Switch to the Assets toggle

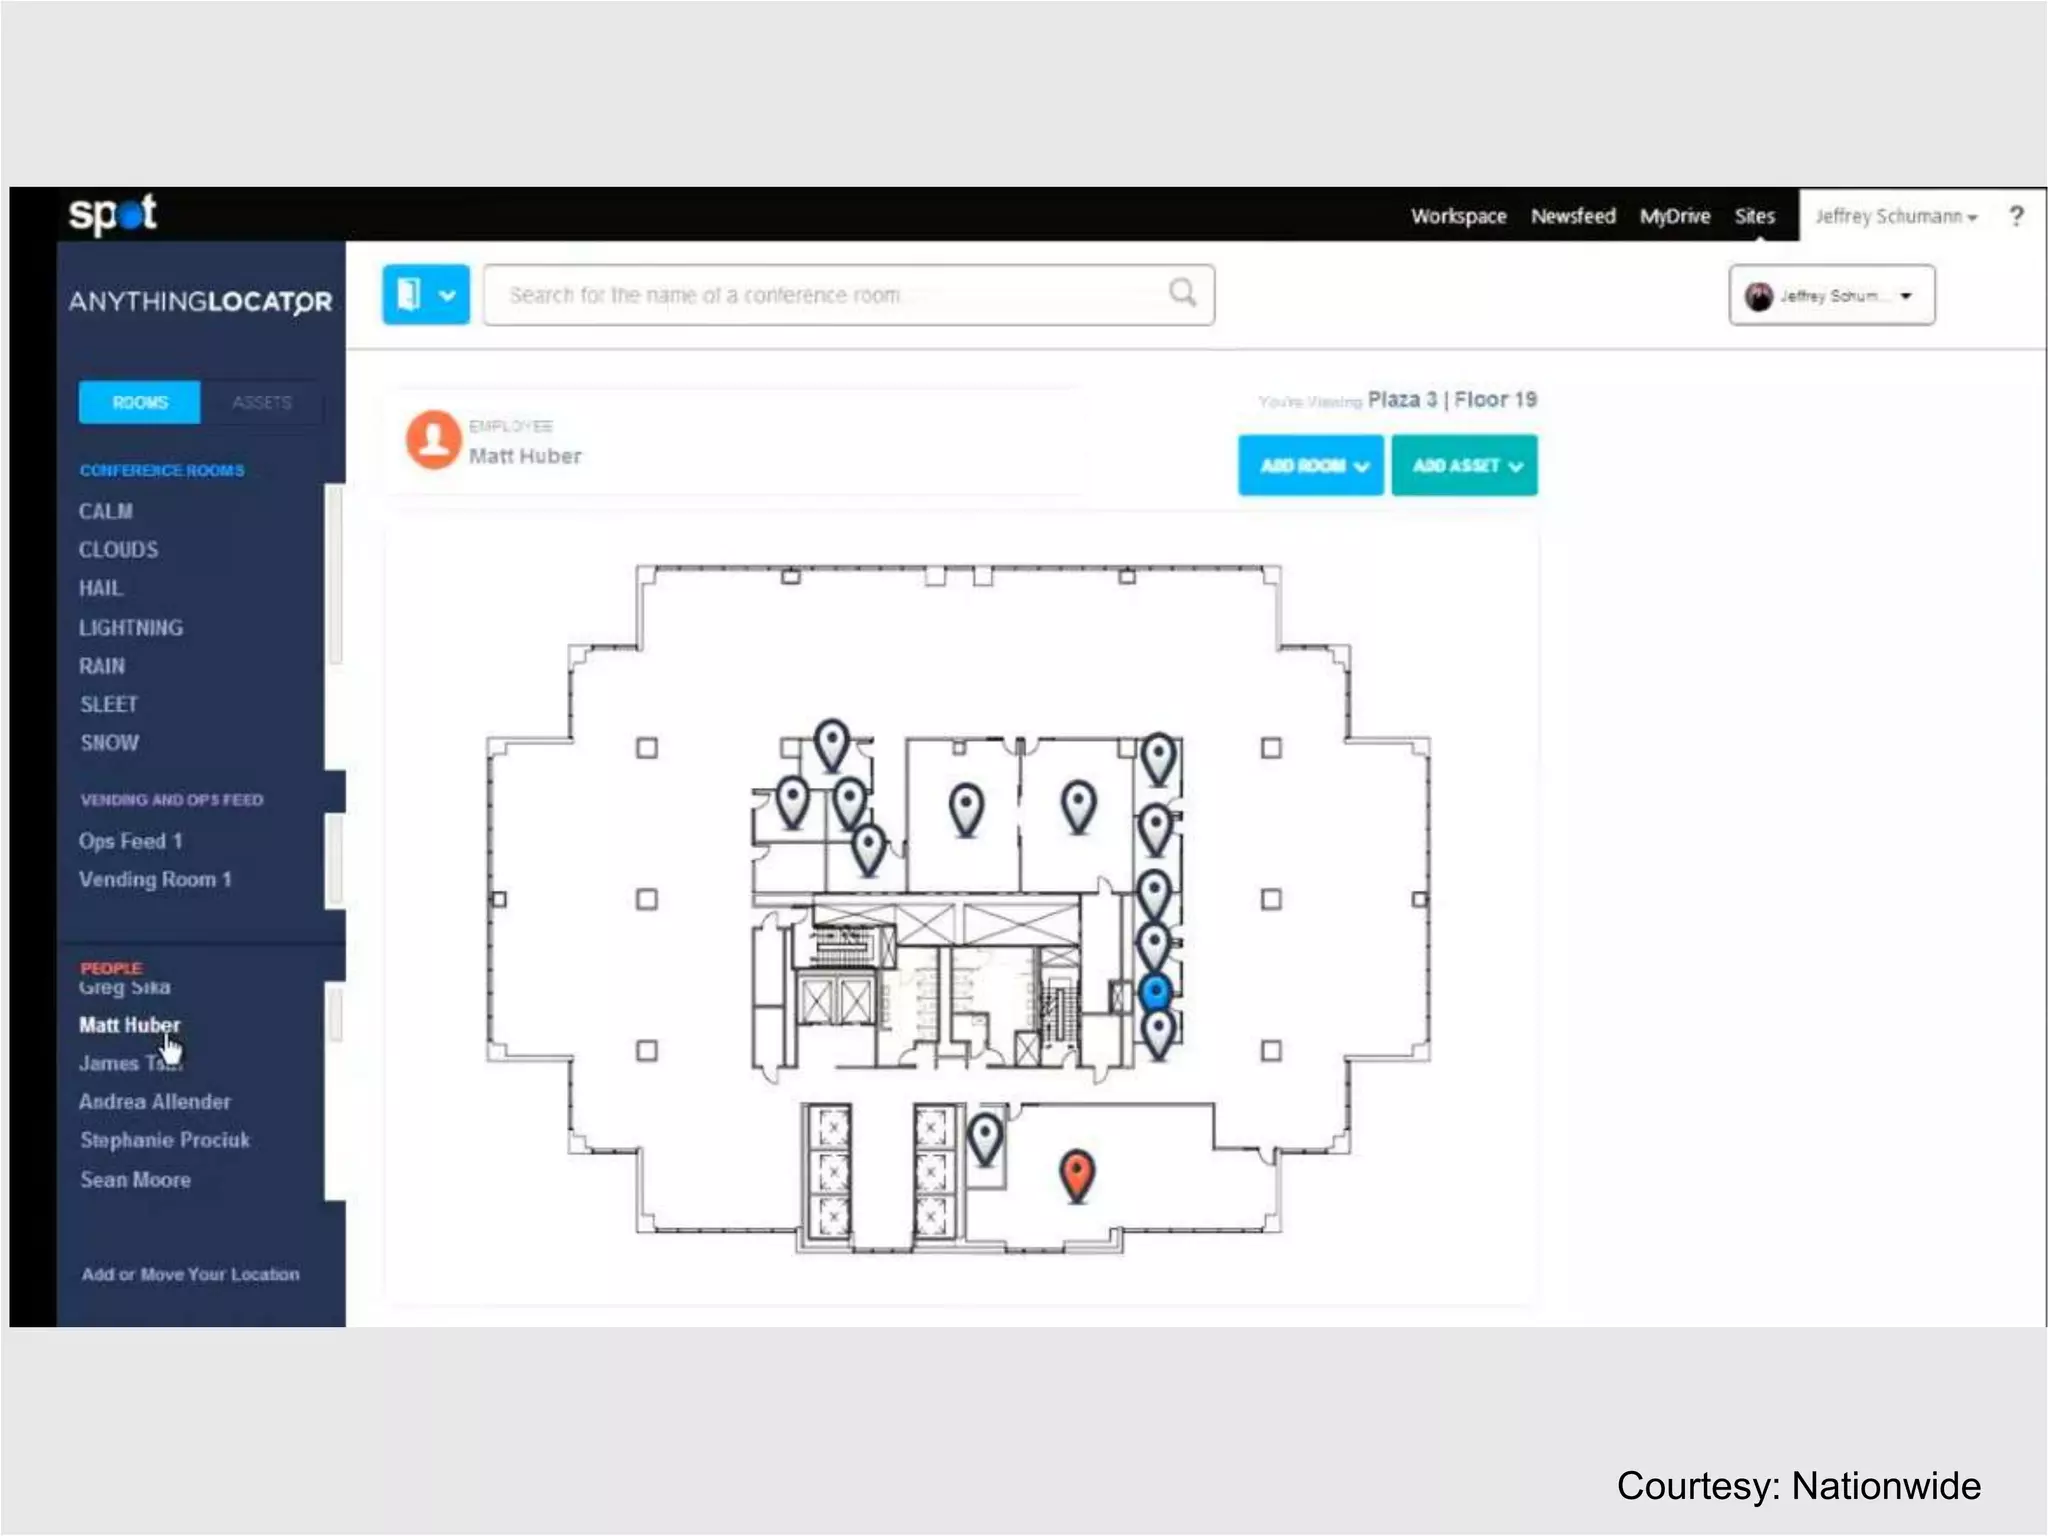(x=262, y=402)
